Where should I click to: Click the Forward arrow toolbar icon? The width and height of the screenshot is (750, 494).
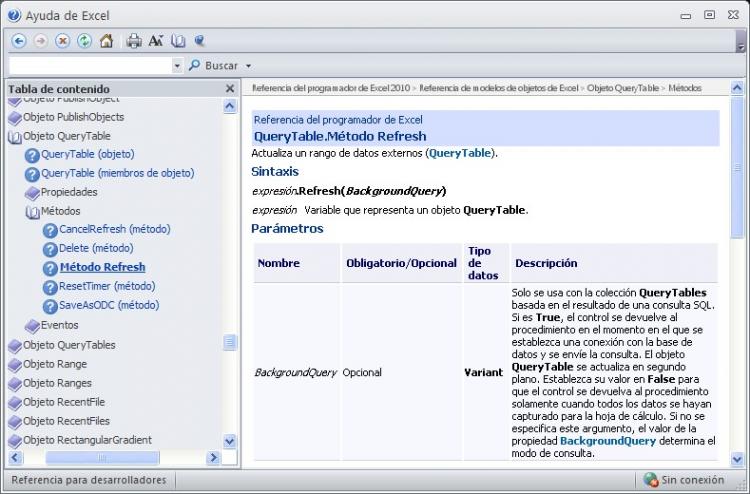tap(41, 41)
